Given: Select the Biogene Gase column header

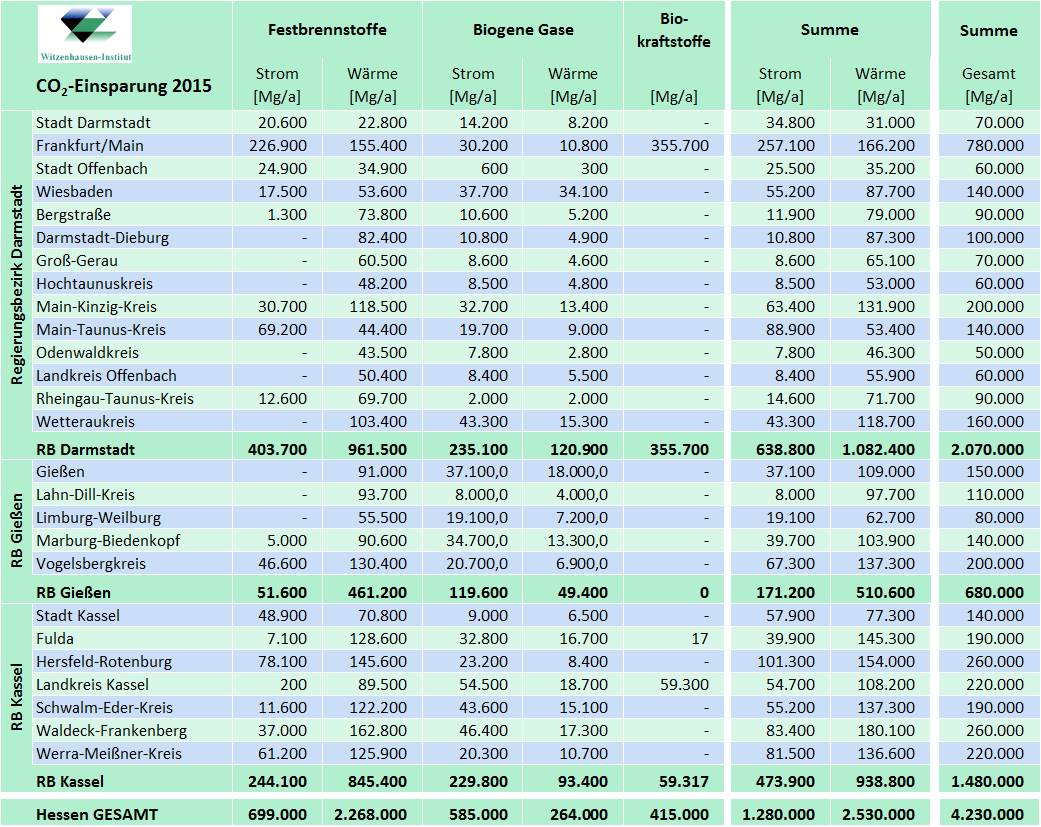Looking at the screenshot, I should pos(523,30).
